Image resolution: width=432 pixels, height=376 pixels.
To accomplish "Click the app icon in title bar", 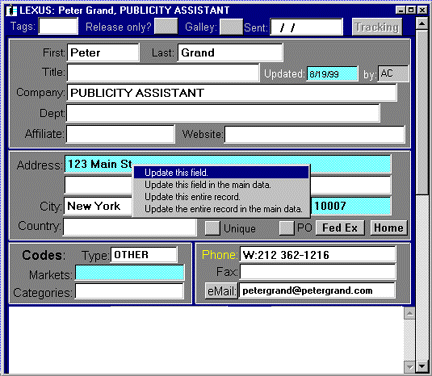I will pos(11,10).
